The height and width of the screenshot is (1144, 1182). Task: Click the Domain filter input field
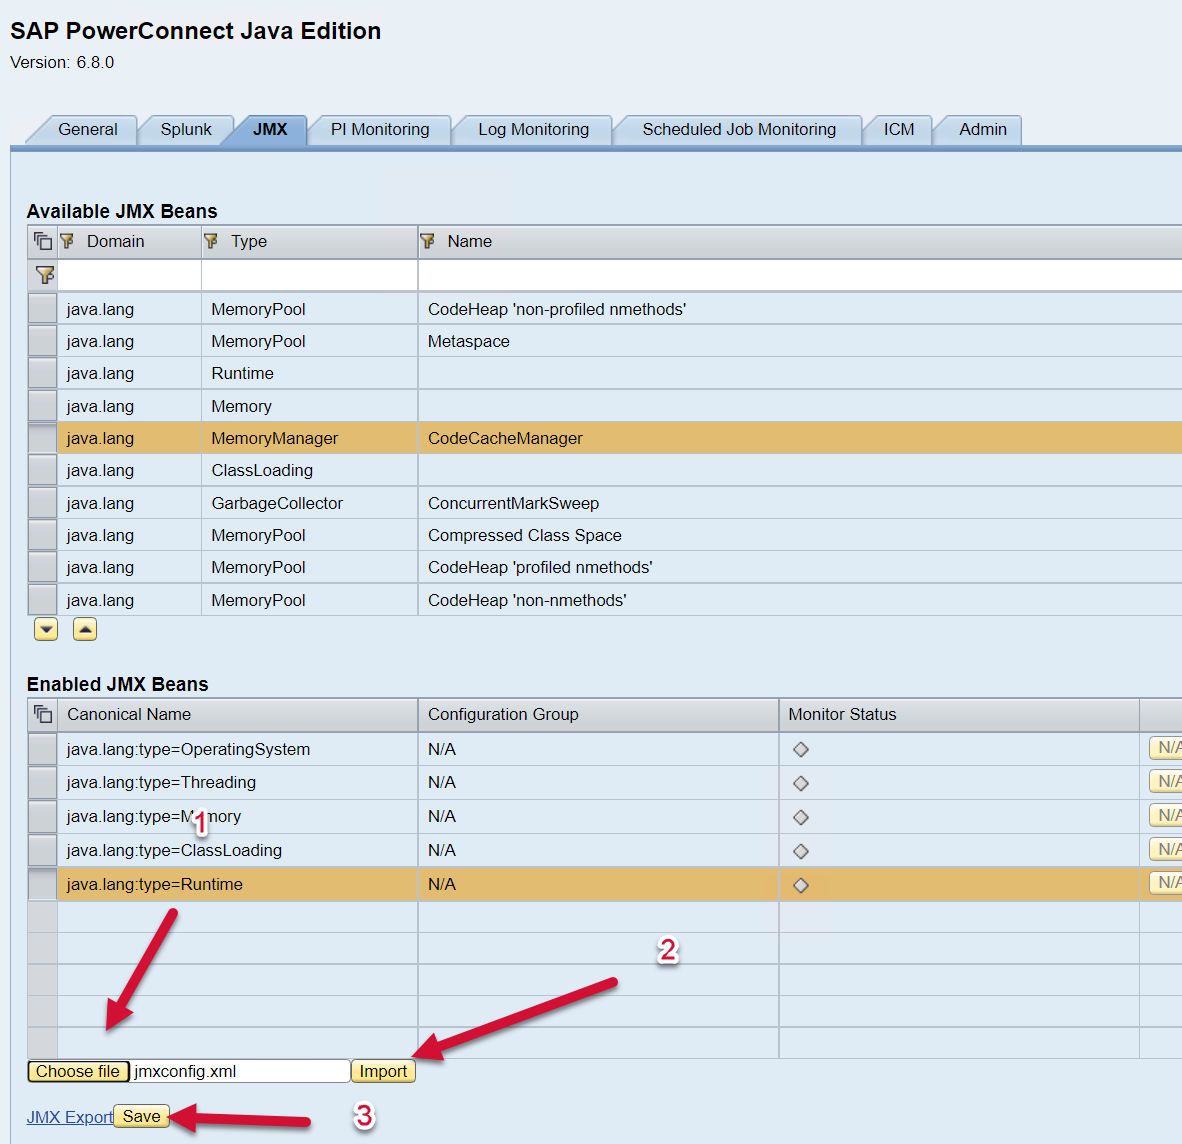tap(130, 275)
